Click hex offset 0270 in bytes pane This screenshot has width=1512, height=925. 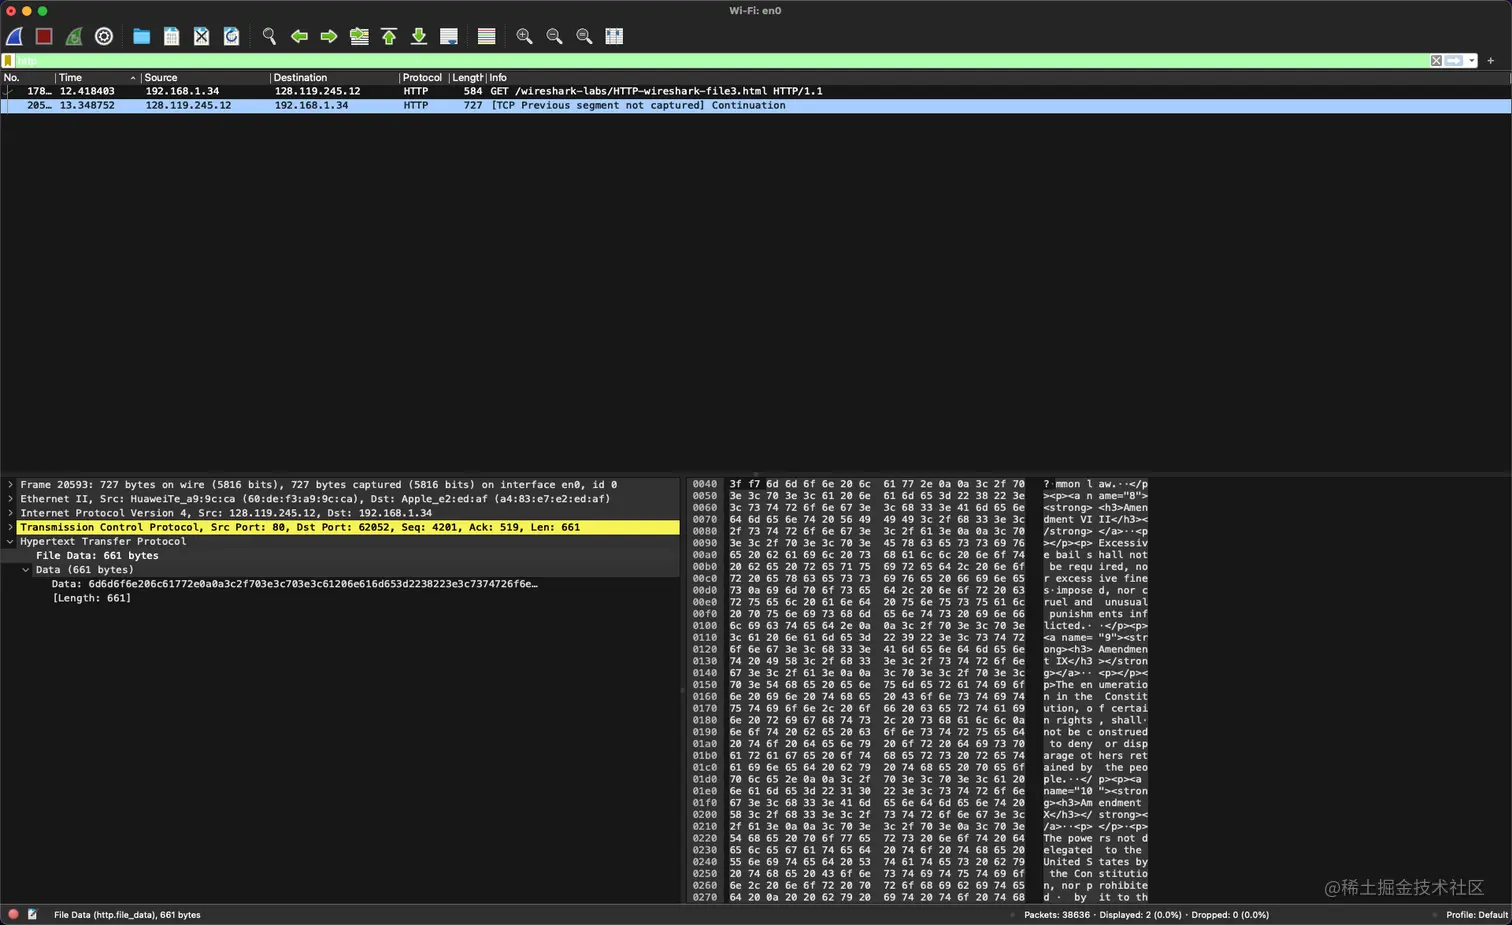[x=705, y=897]
